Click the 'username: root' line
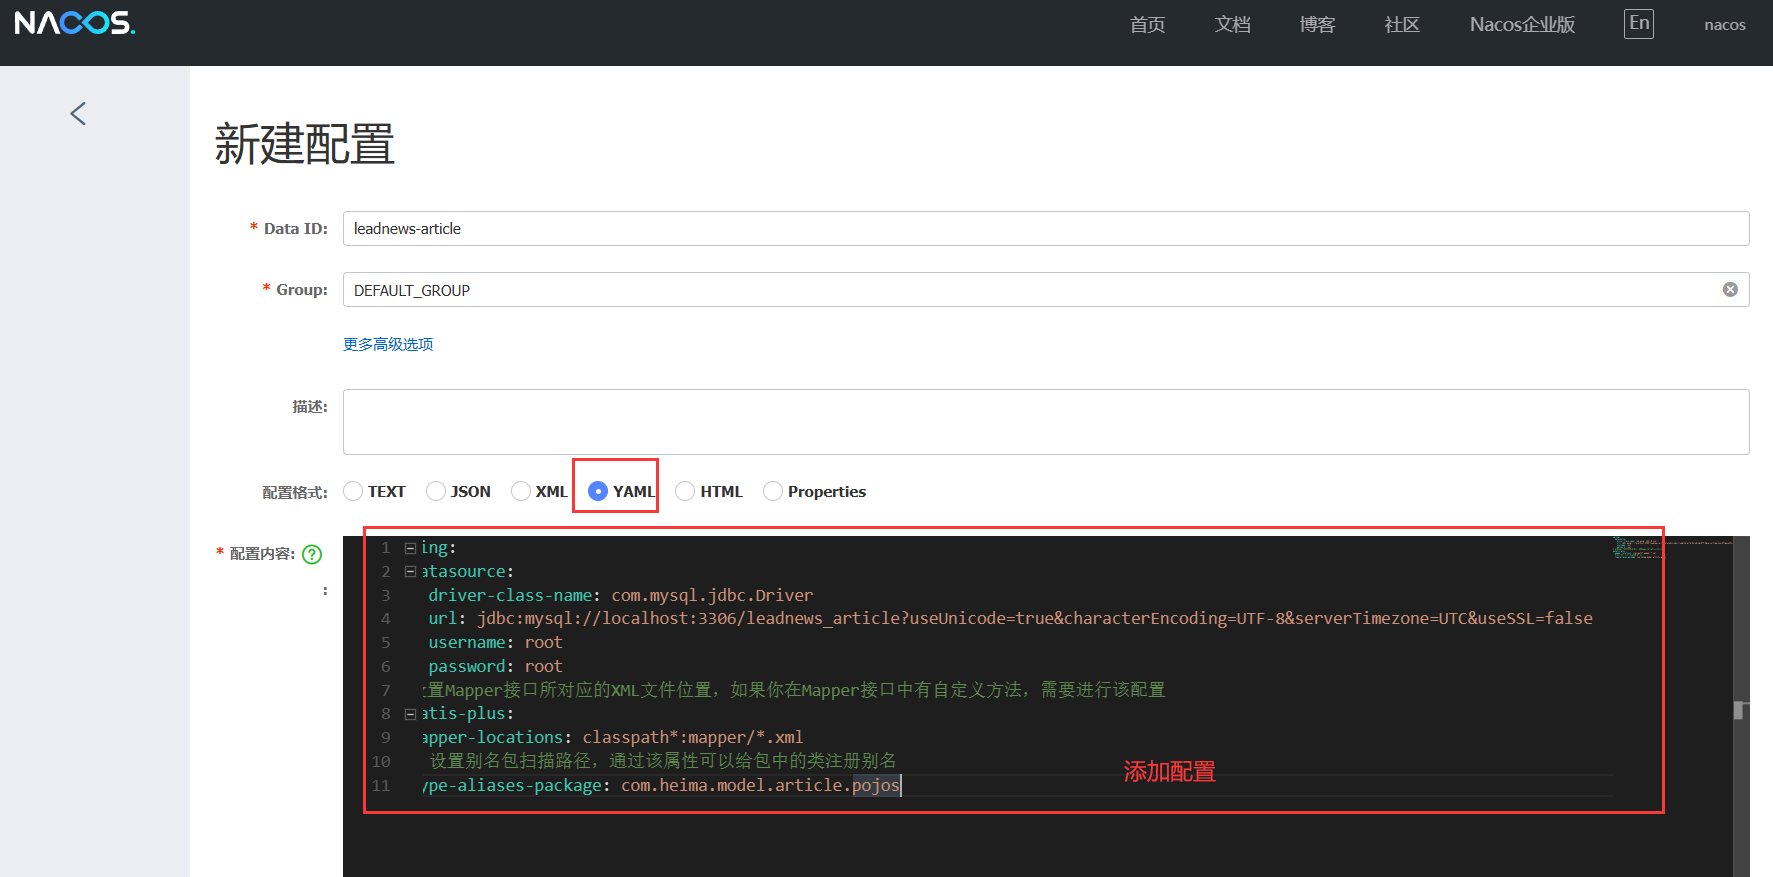Image resolution: width=1773 pixels, height=877 pixels. 495,642
